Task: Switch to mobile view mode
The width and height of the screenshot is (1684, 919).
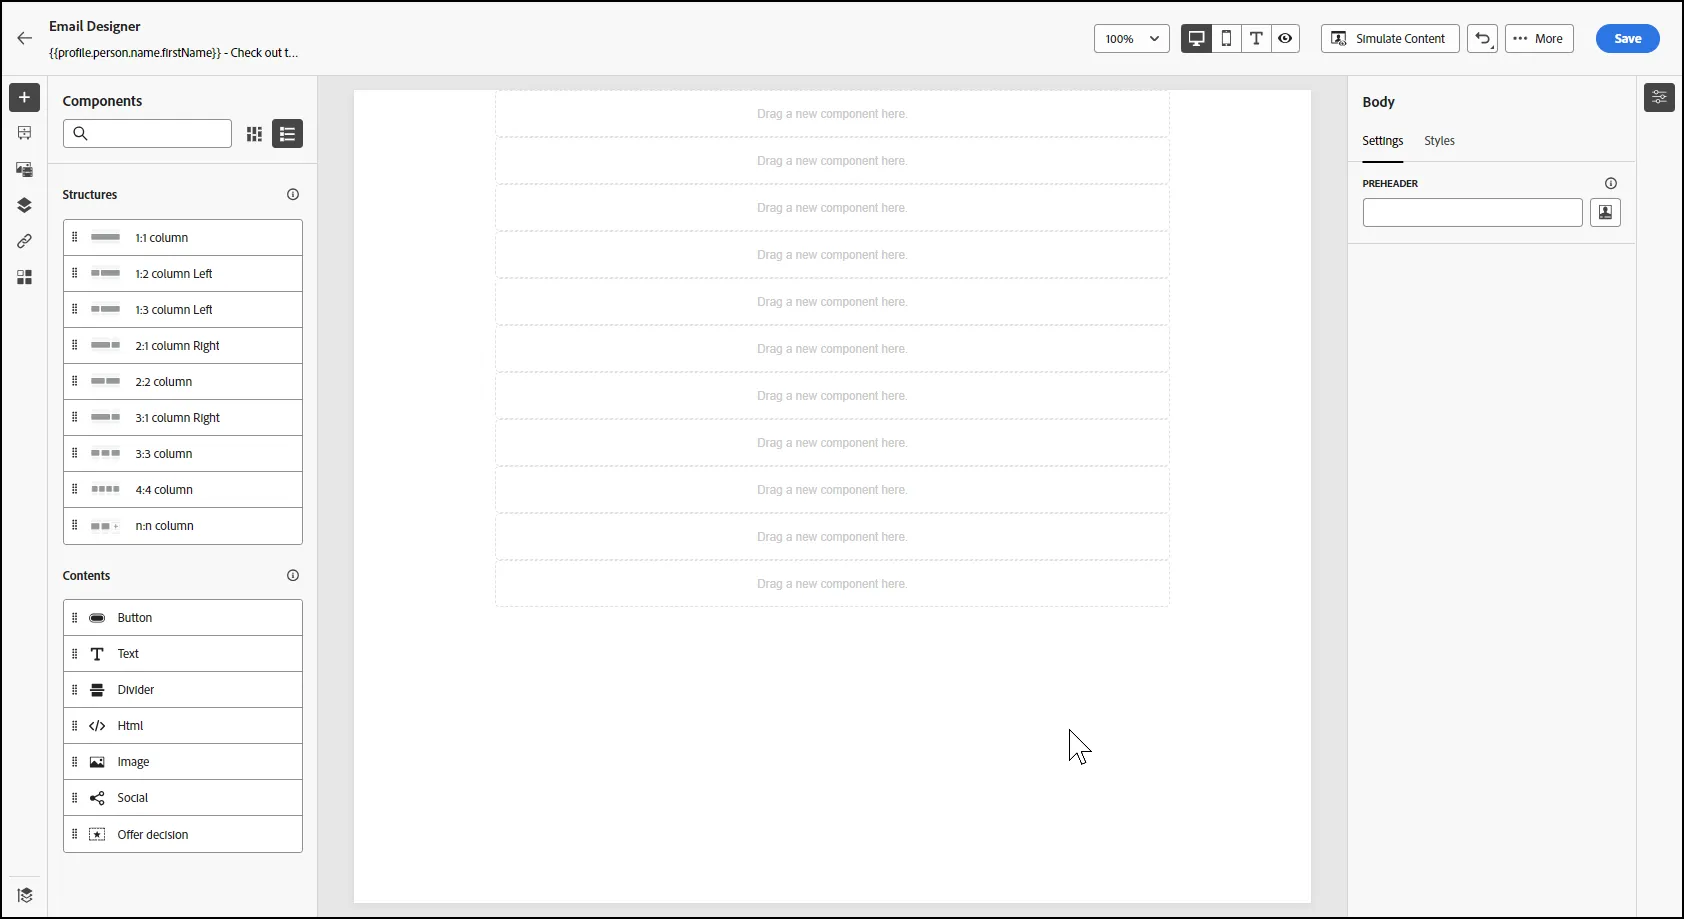Action: click(1226, 39)
